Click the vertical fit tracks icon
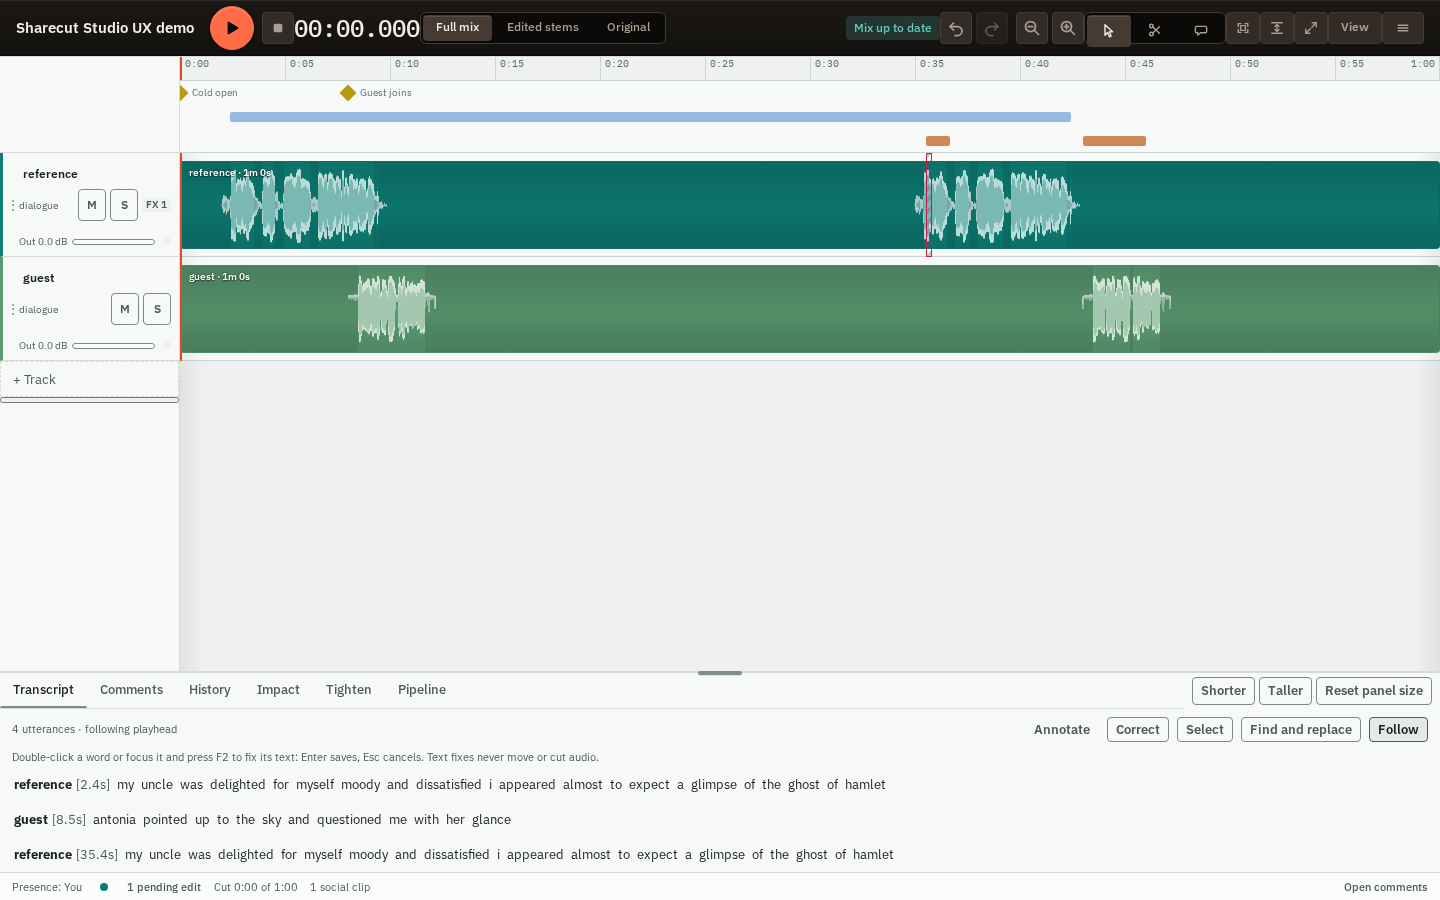This screenshot has width=1440, height=900. 1277,28
